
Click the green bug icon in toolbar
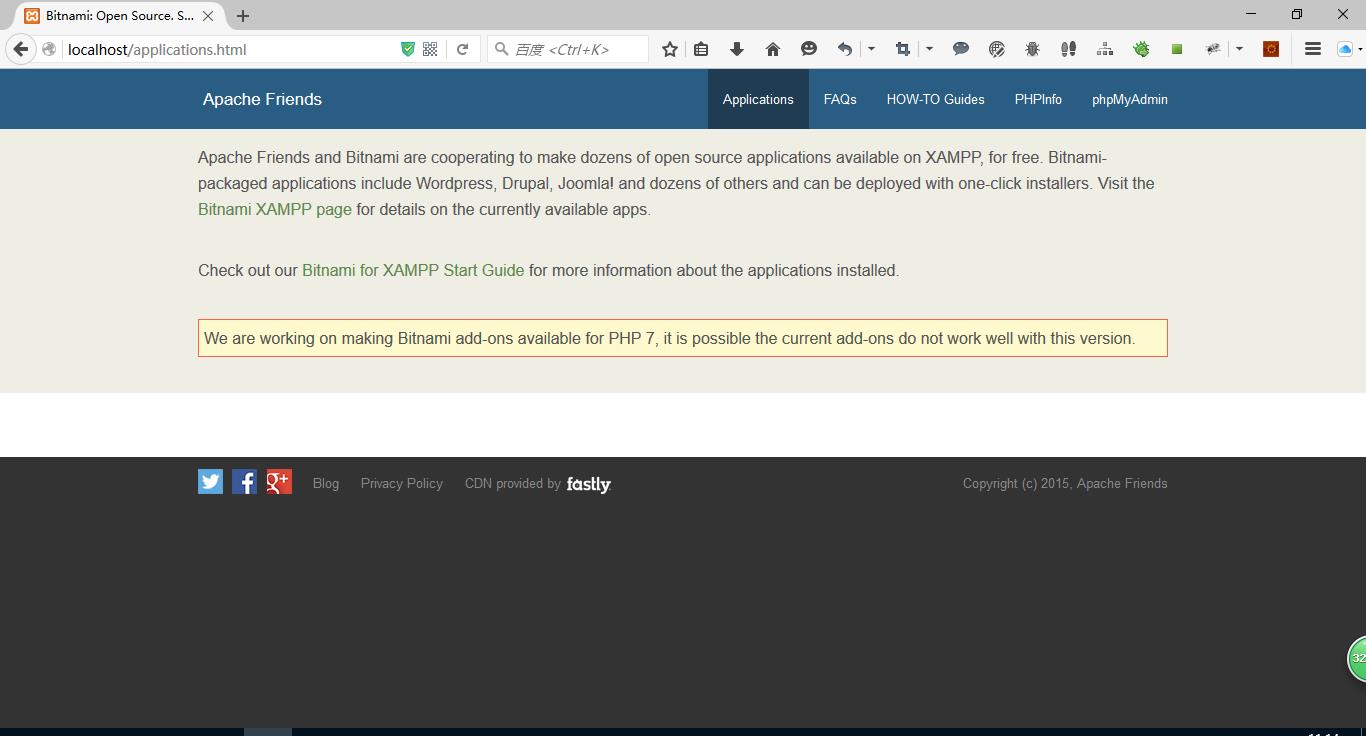(x=1141, y=49)
